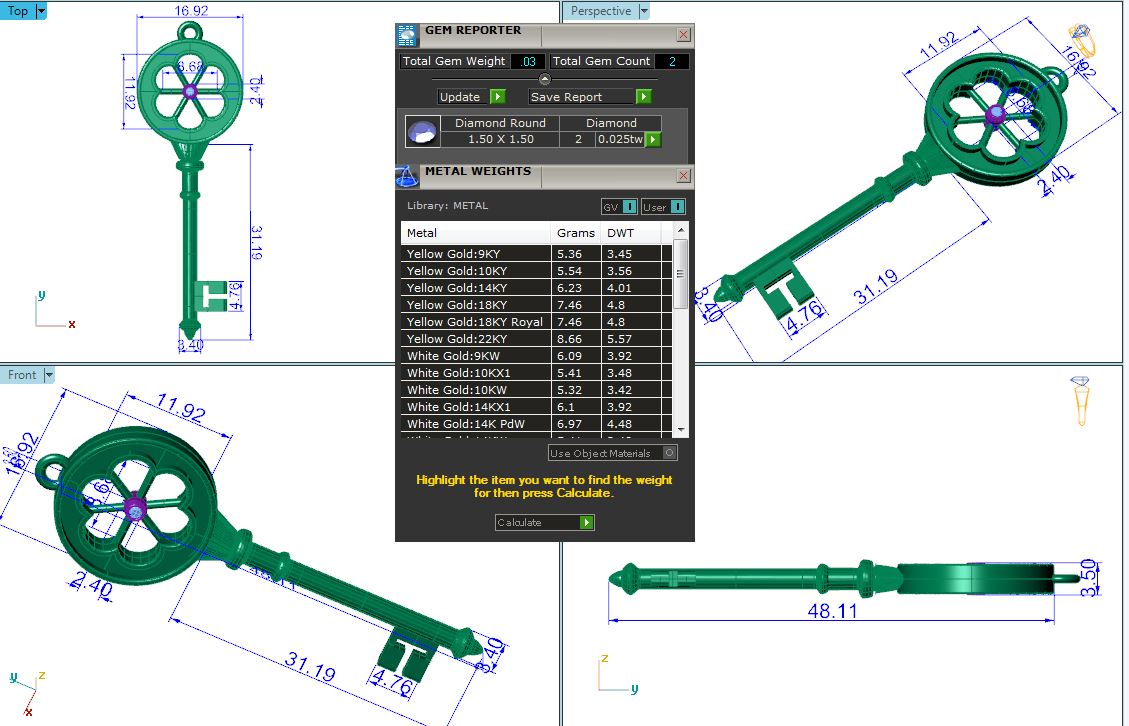
Task: Click the green arrow beside Update
Action: click(x=497, y=97)
